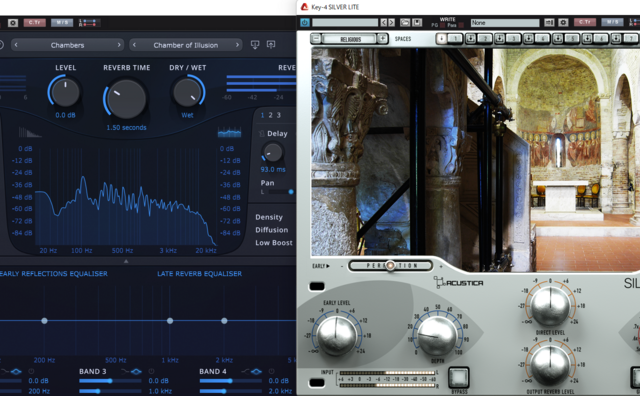Open the gear settings icon in Key-4 toolbar
Viewport: 640px width, 396px height.
coord(563,23)
